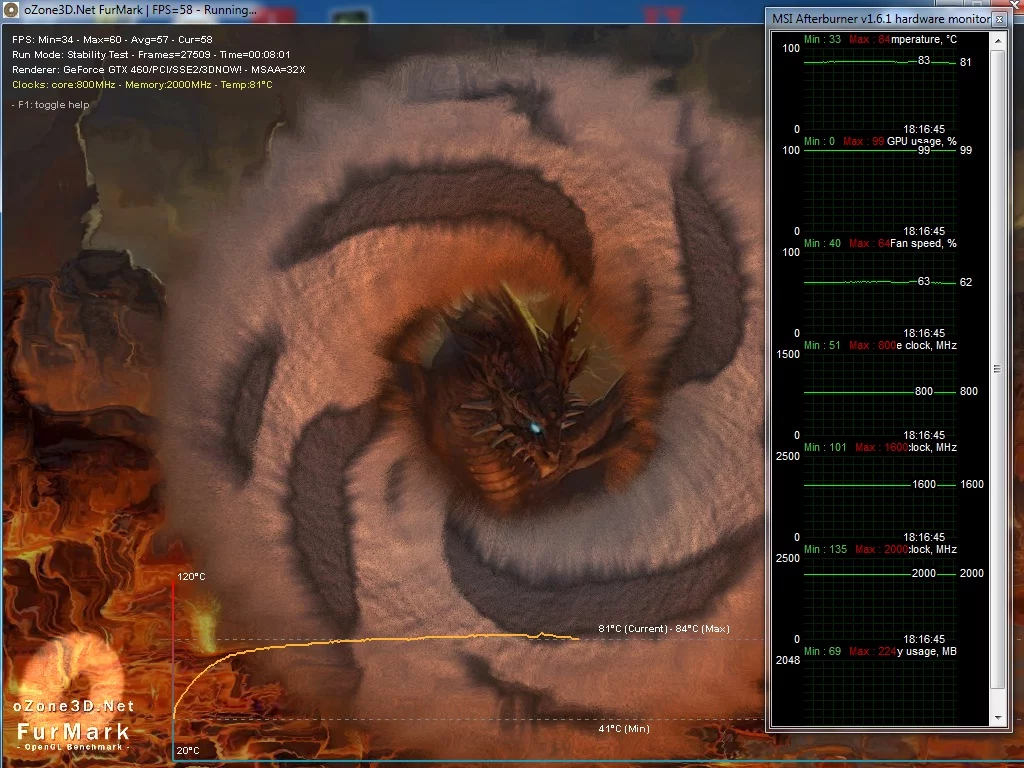Click the 'Run Mode: Stability Test' line
The height and width of the screenshot is (768, 1024).
click(151, 54)
